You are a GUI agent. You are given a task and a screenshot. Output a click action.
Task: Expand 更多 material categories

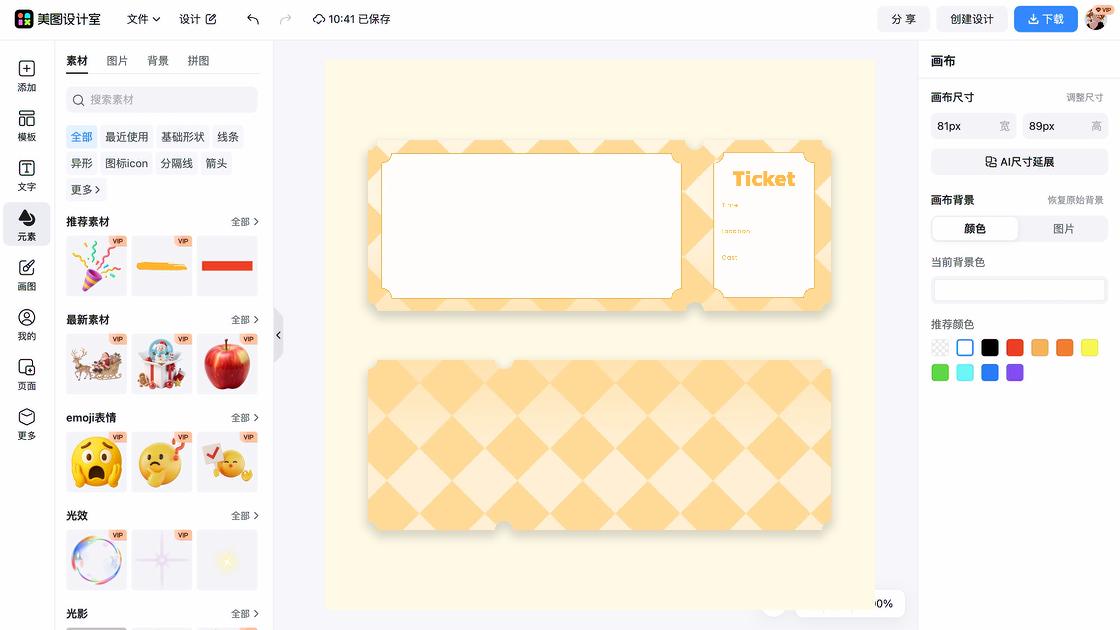point(85,189)
